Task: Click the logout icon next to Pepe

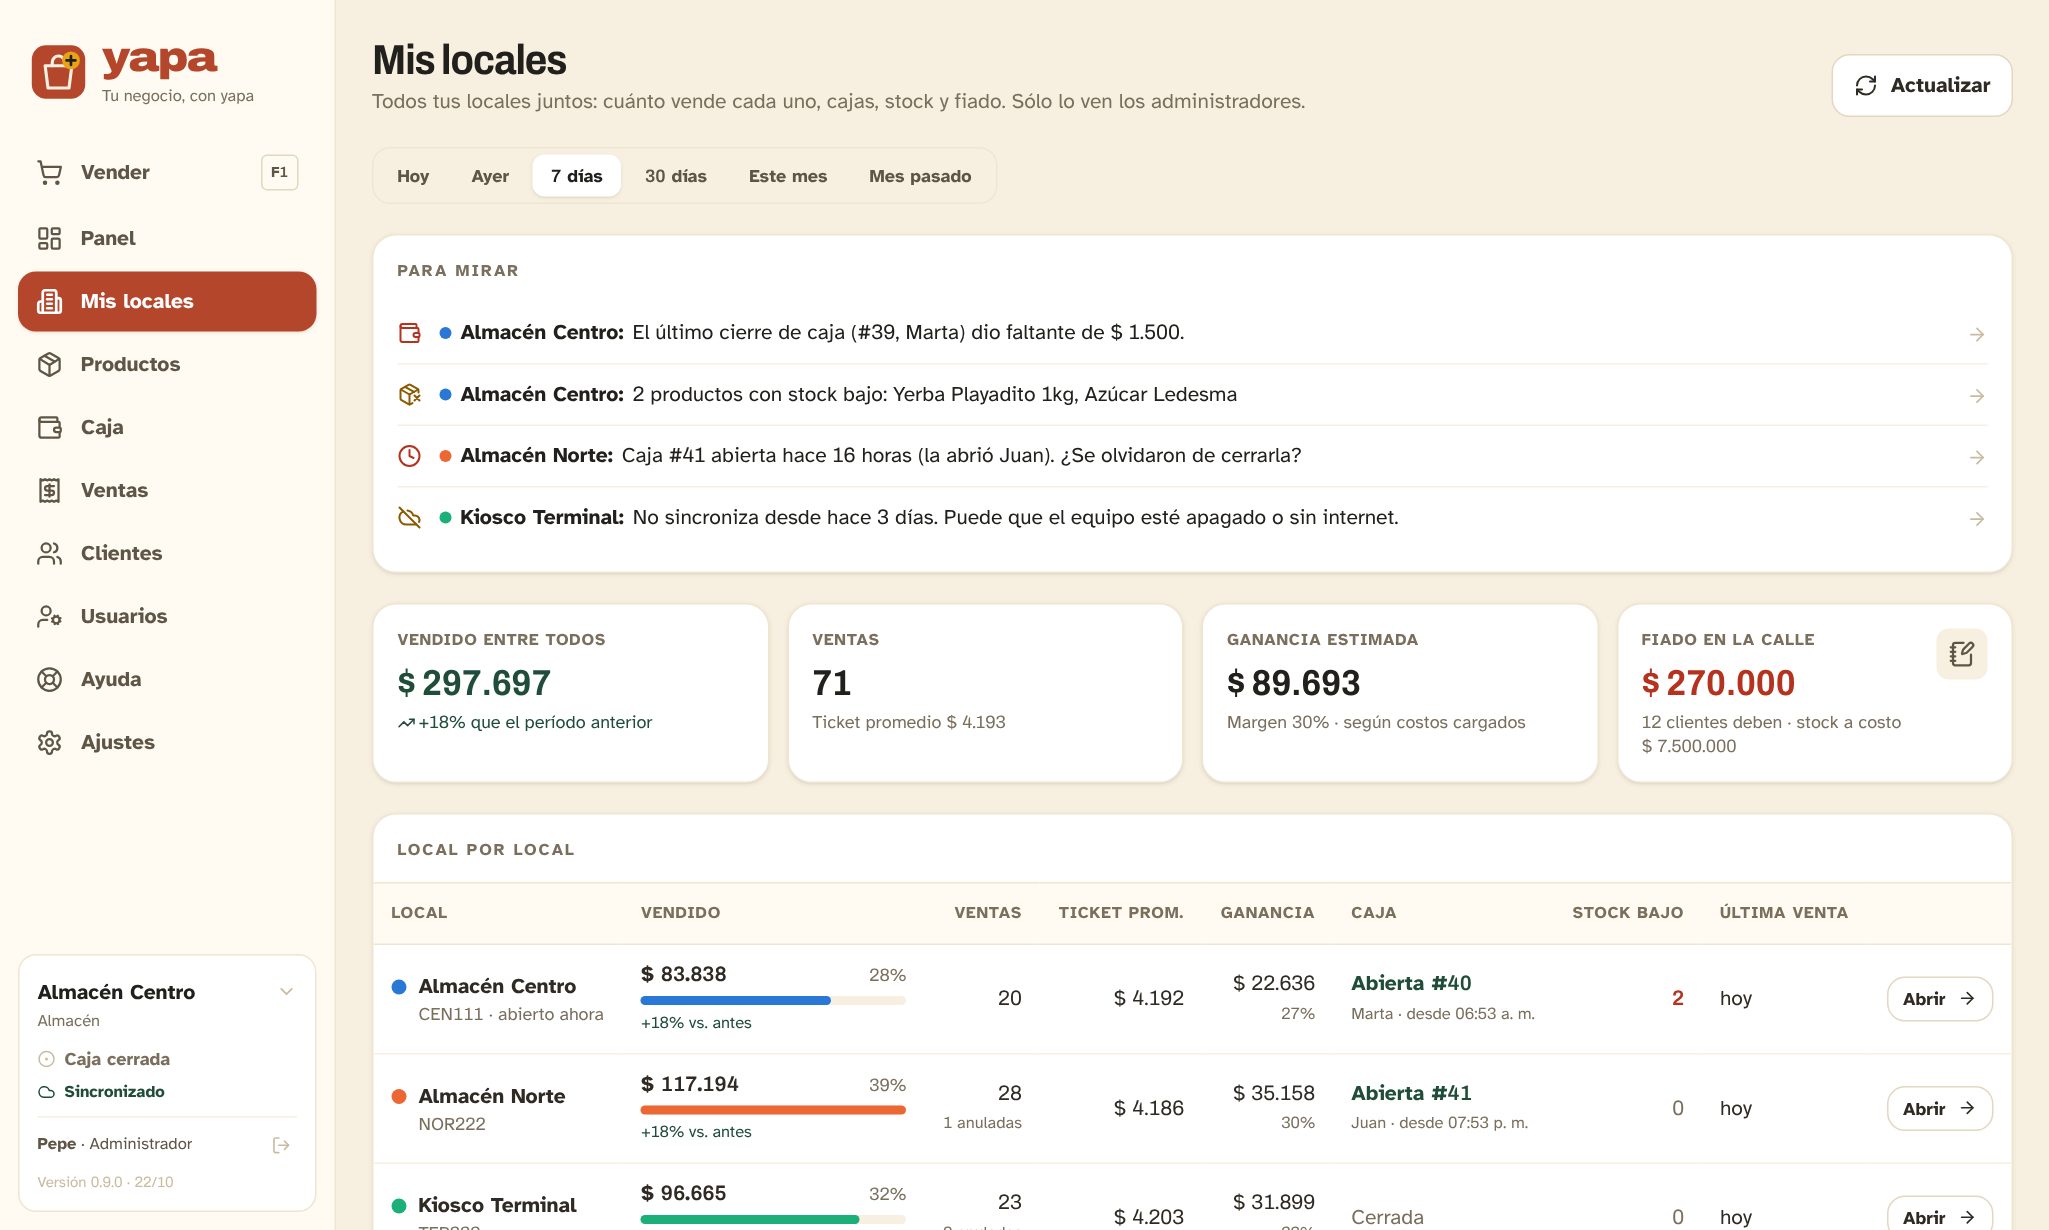Action: (281, 1145)
